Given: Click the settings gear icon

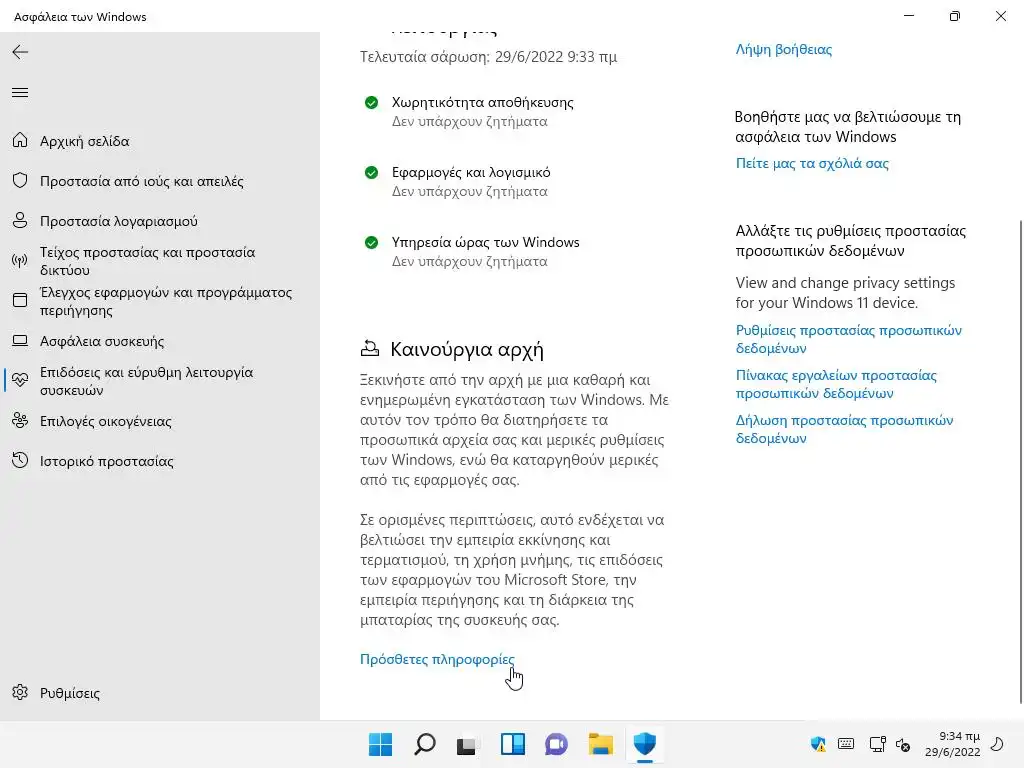Looking at the screenshot, I should [x=20, y=692].
